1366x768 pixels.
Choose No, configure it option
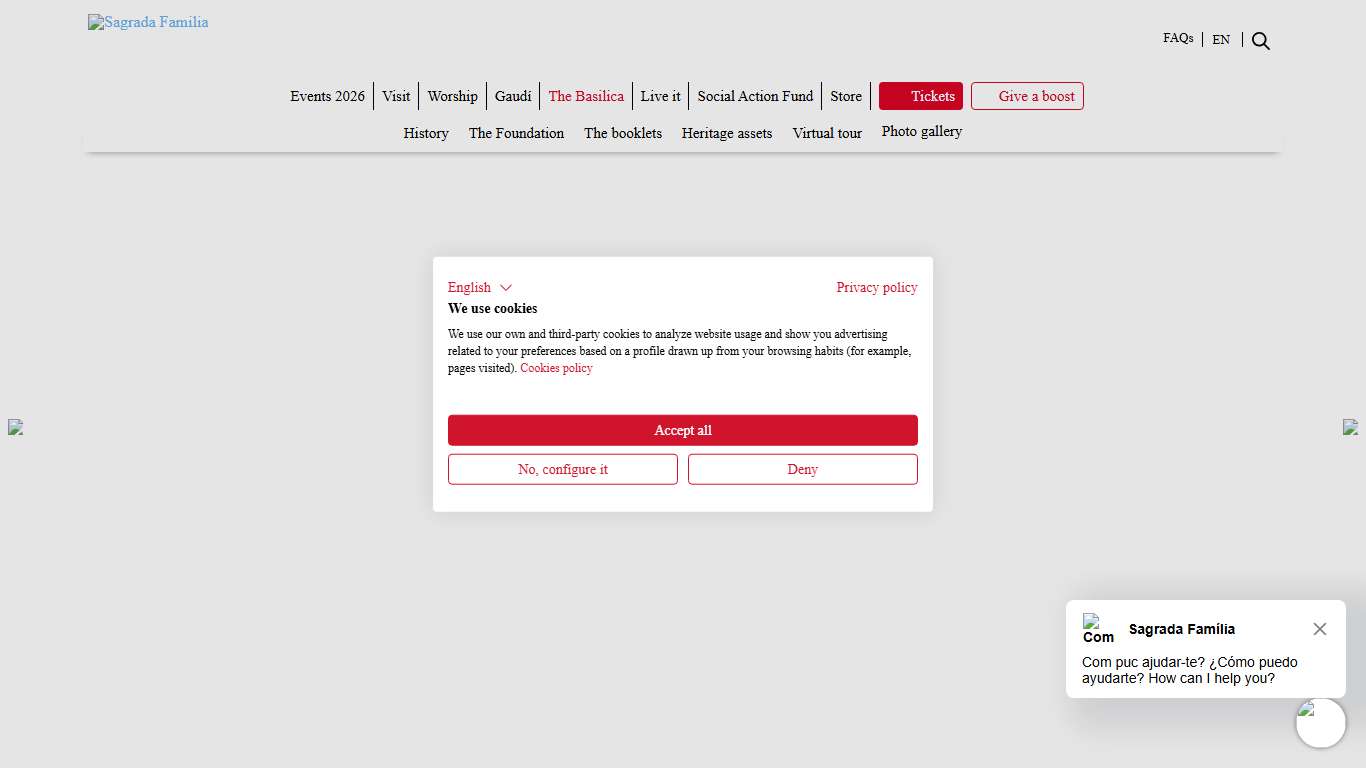(562, 469)
